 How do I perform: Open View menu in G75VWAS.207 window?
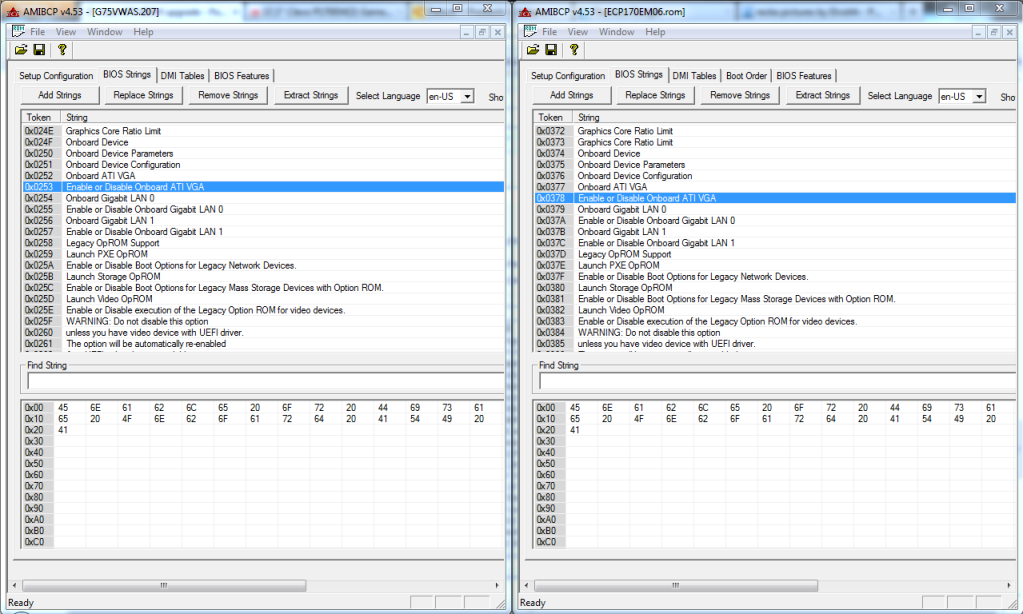pos(66,32)
